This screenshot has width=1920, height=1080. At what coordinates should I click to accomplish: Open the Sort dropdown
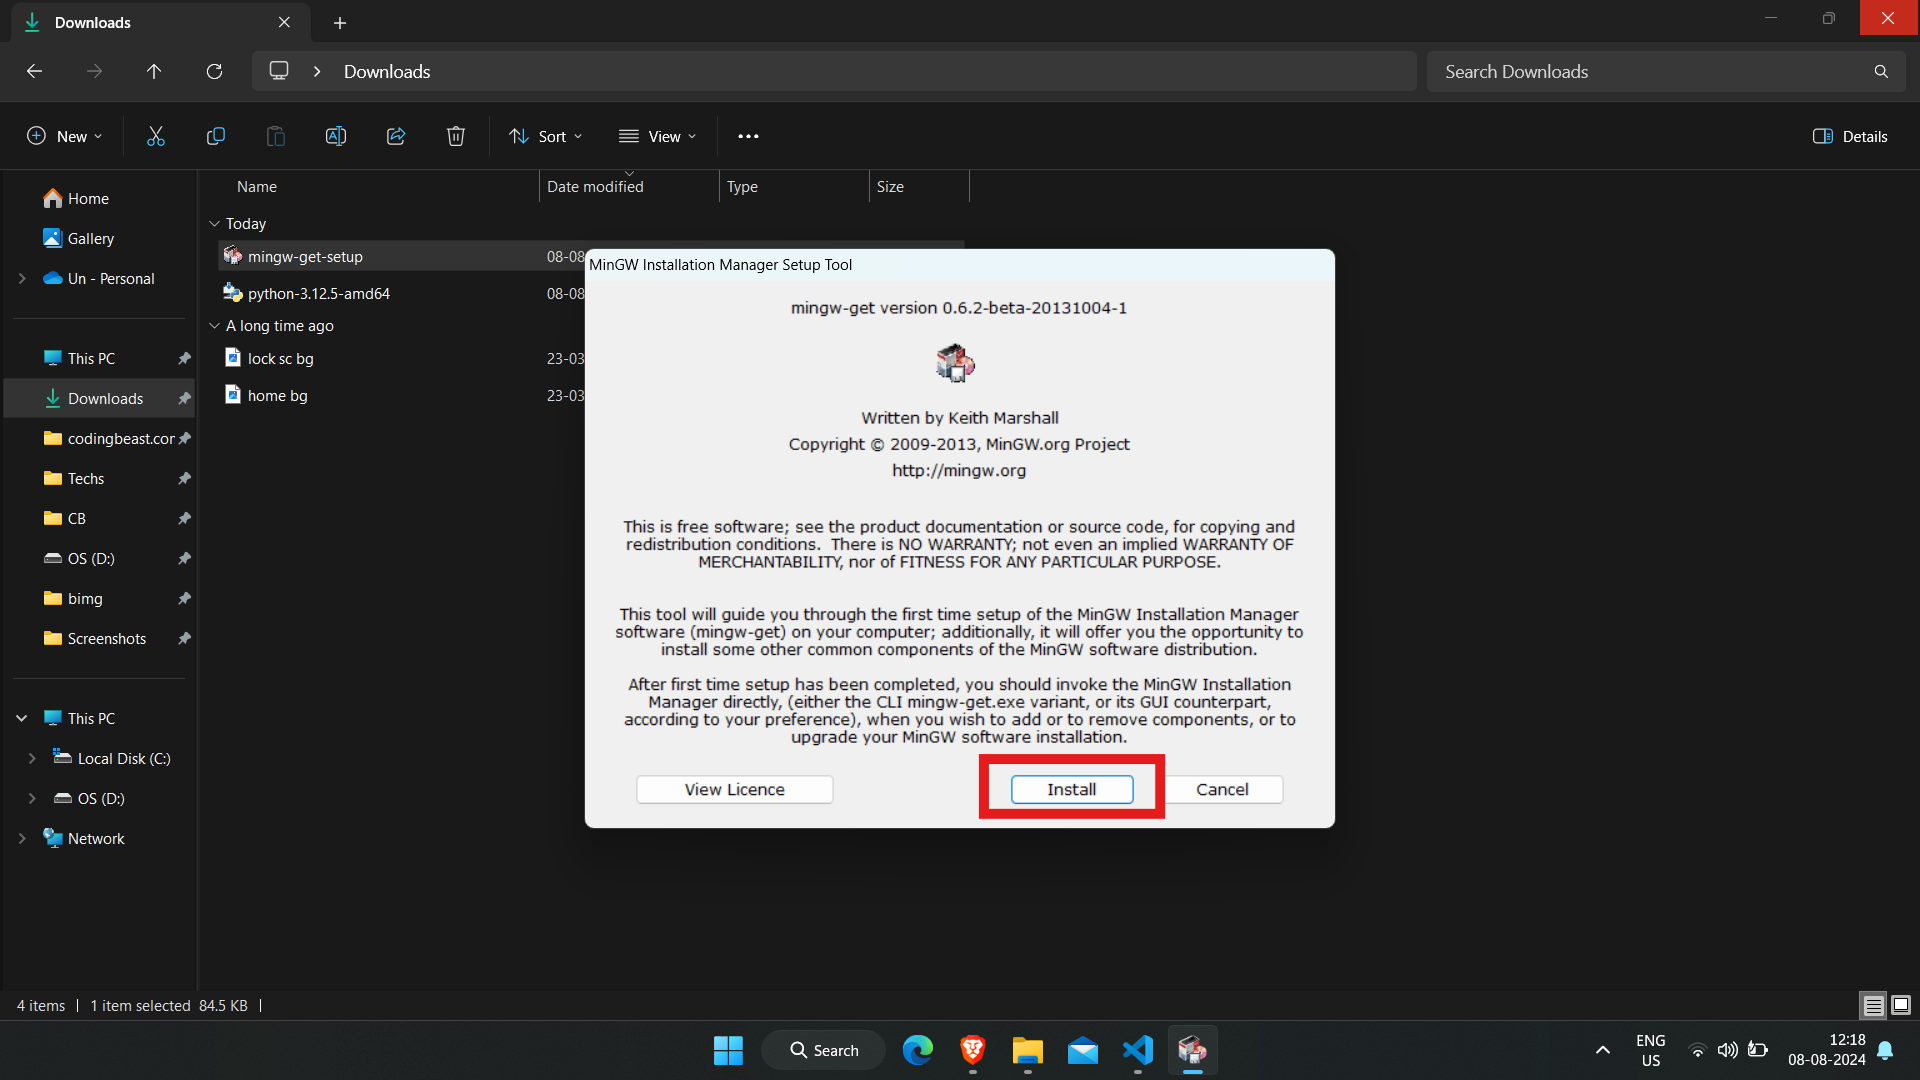click(545, 136)
